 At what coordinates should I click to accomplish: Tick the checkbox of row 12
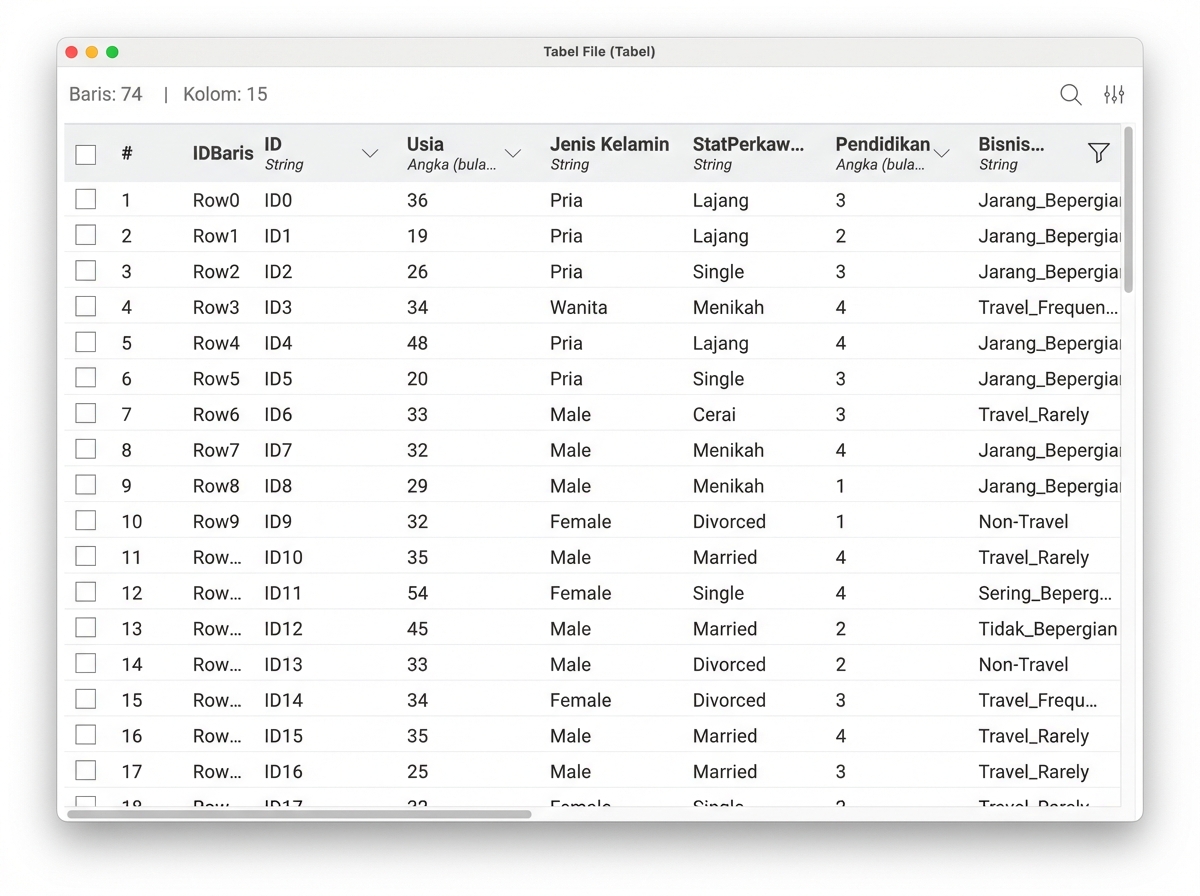pos(86,592)
